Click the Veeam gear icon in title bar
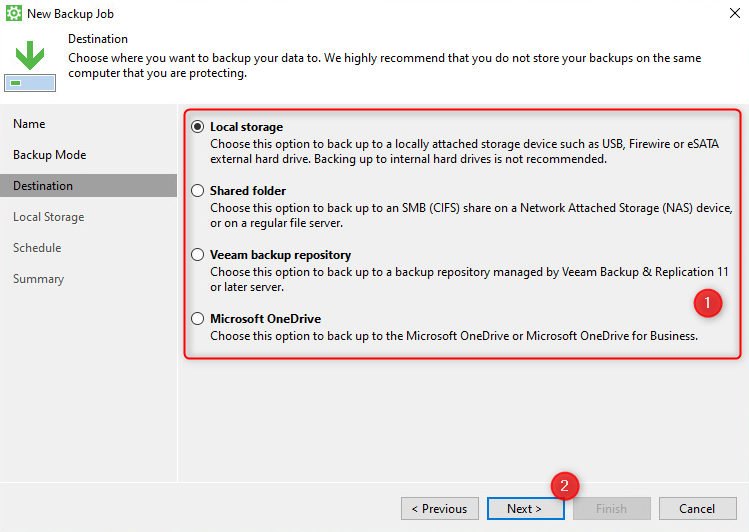Viewport: 749px width, 532px height. point(14,13)
